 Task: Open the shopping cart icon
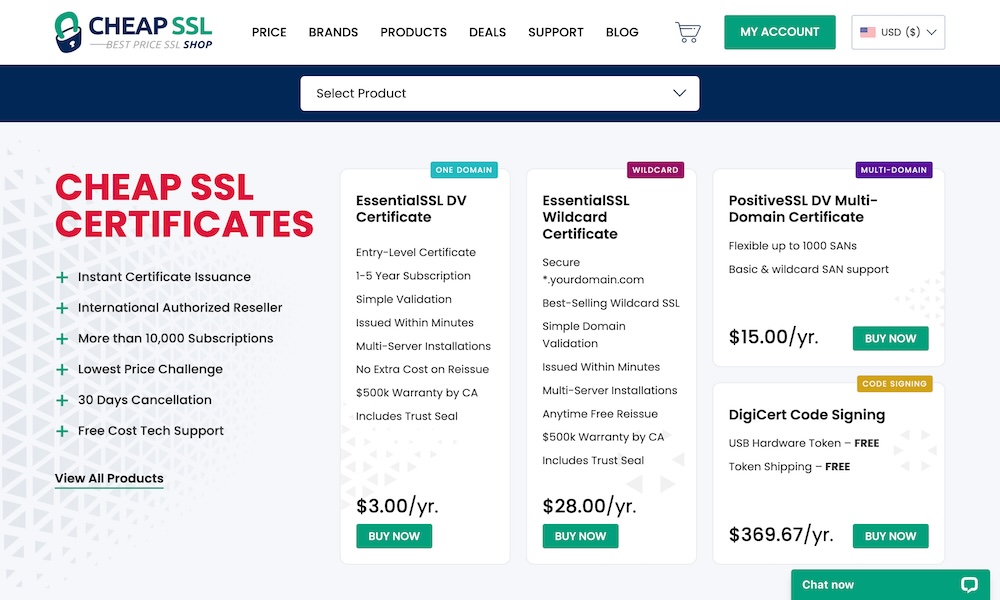click(688, 32)
